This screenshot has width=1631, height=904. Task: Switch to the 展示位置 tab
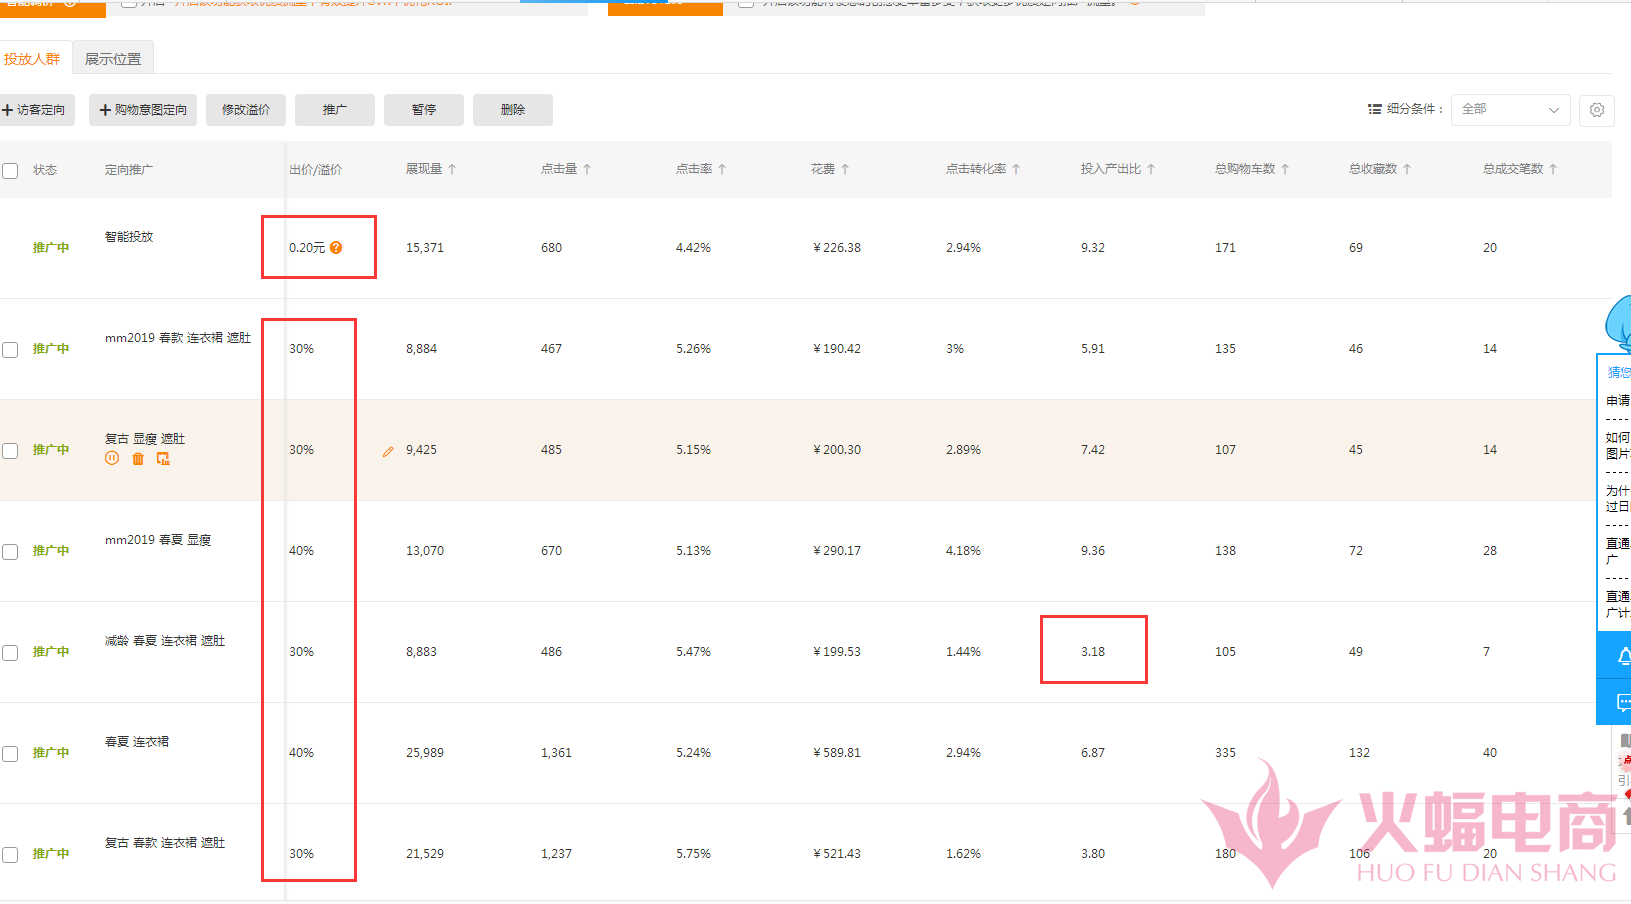coord(113,59)
